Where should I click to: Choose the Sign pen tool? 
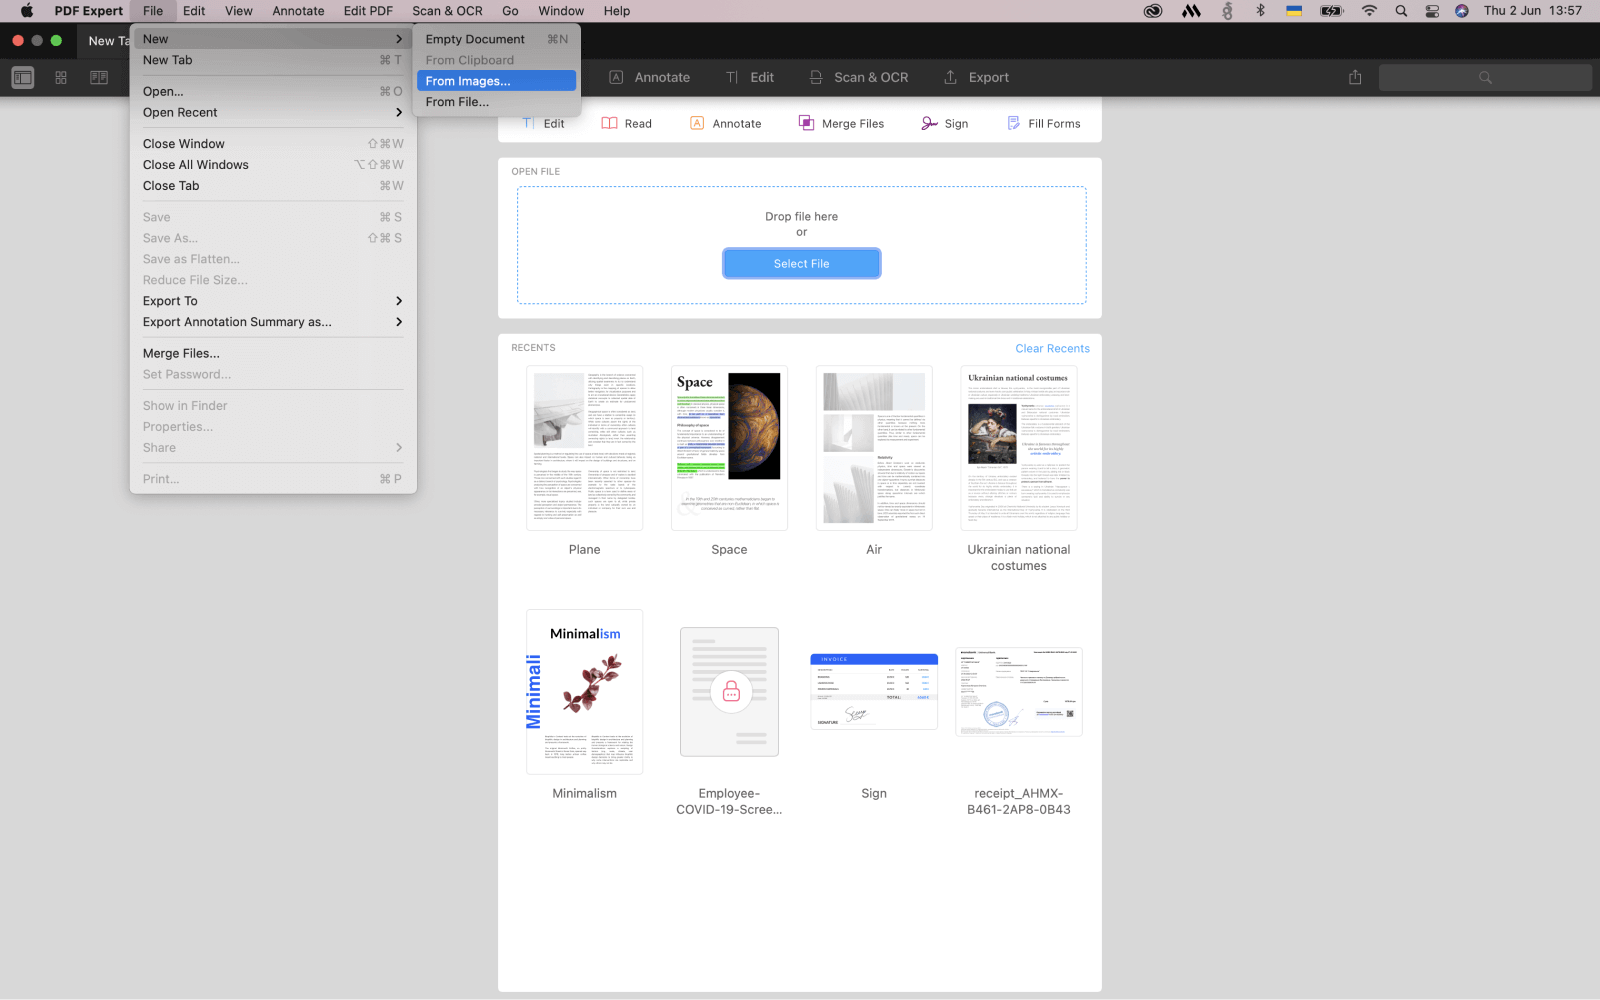coord(944,122)
